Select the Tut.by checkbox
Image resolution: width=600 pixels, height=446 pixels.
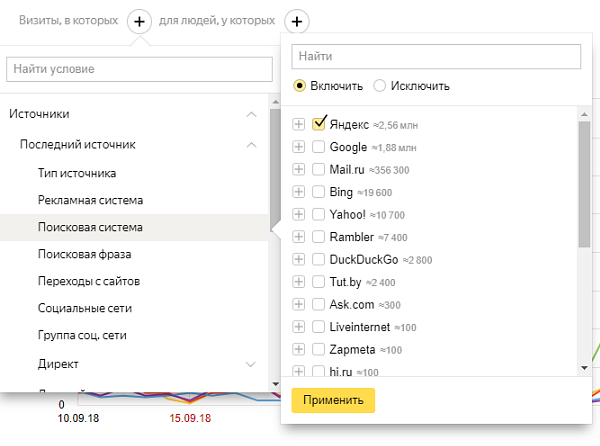(x=318, y=282)
